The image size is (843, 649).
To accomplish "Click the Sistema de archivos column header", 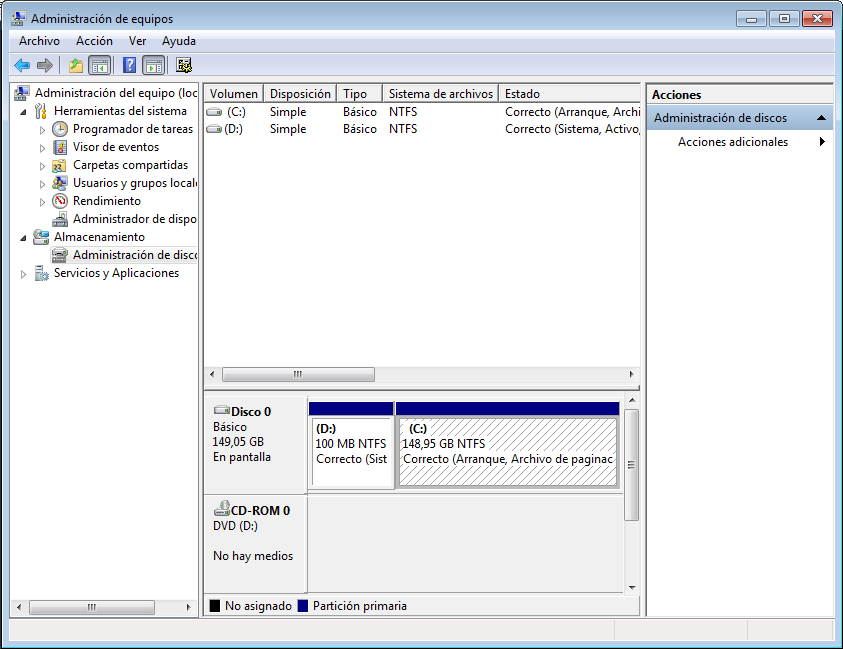I will [x=440, y=94].
